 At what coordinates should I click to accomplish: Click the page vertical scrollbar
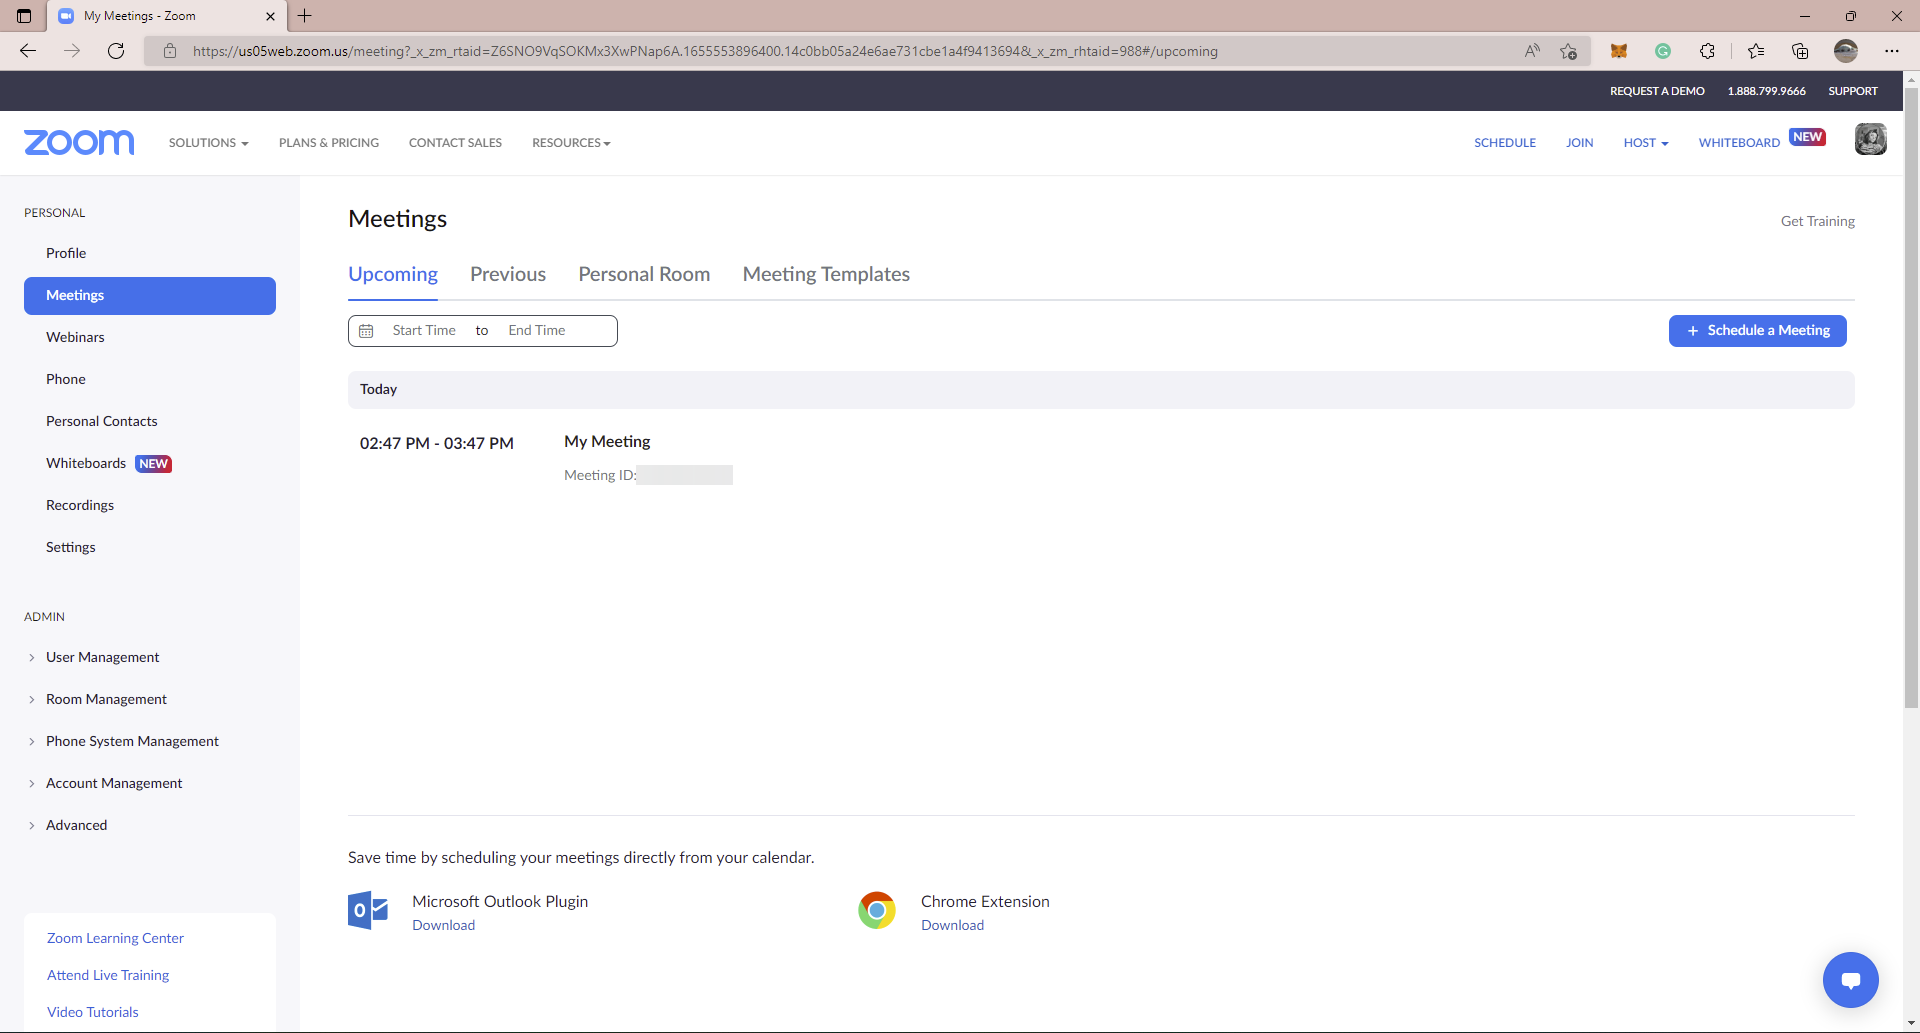1911,398
